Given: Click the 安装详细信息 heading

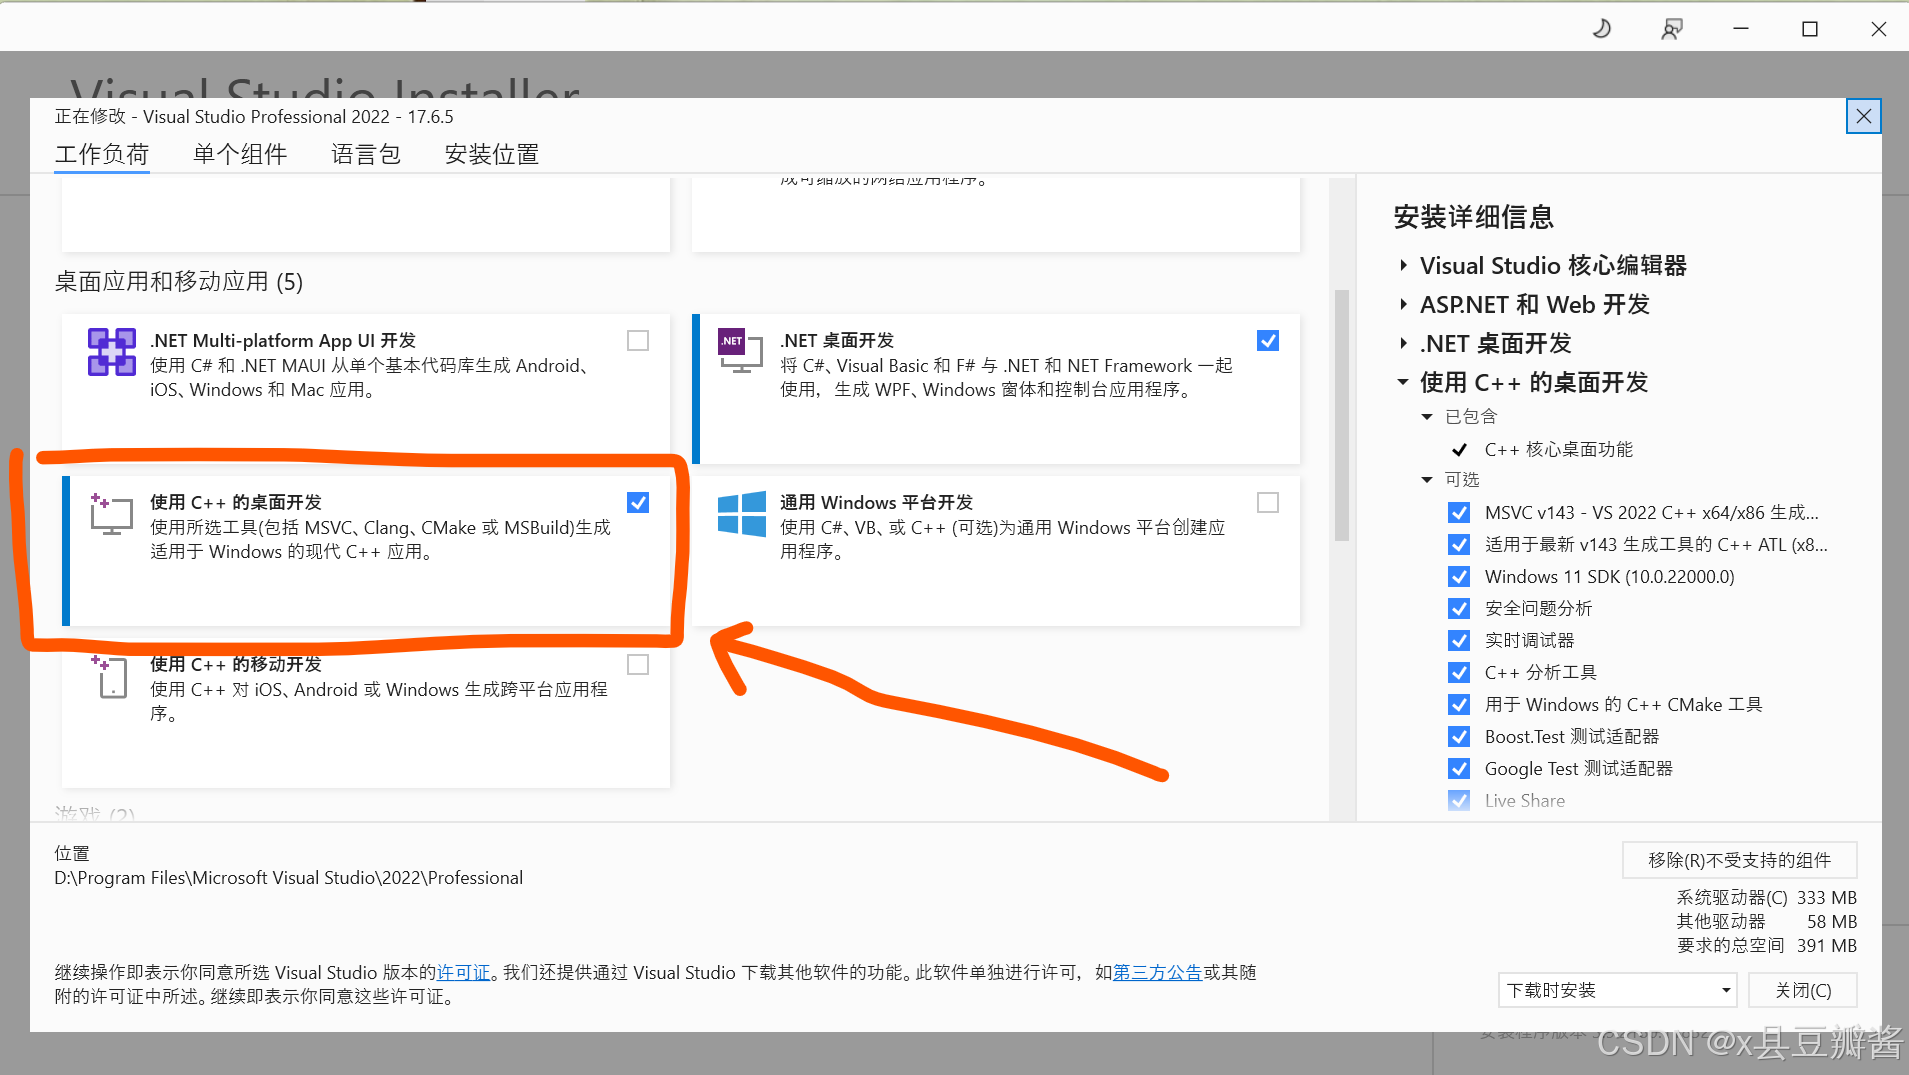Looking at the screenshot, I should (x=1474, y=217).
